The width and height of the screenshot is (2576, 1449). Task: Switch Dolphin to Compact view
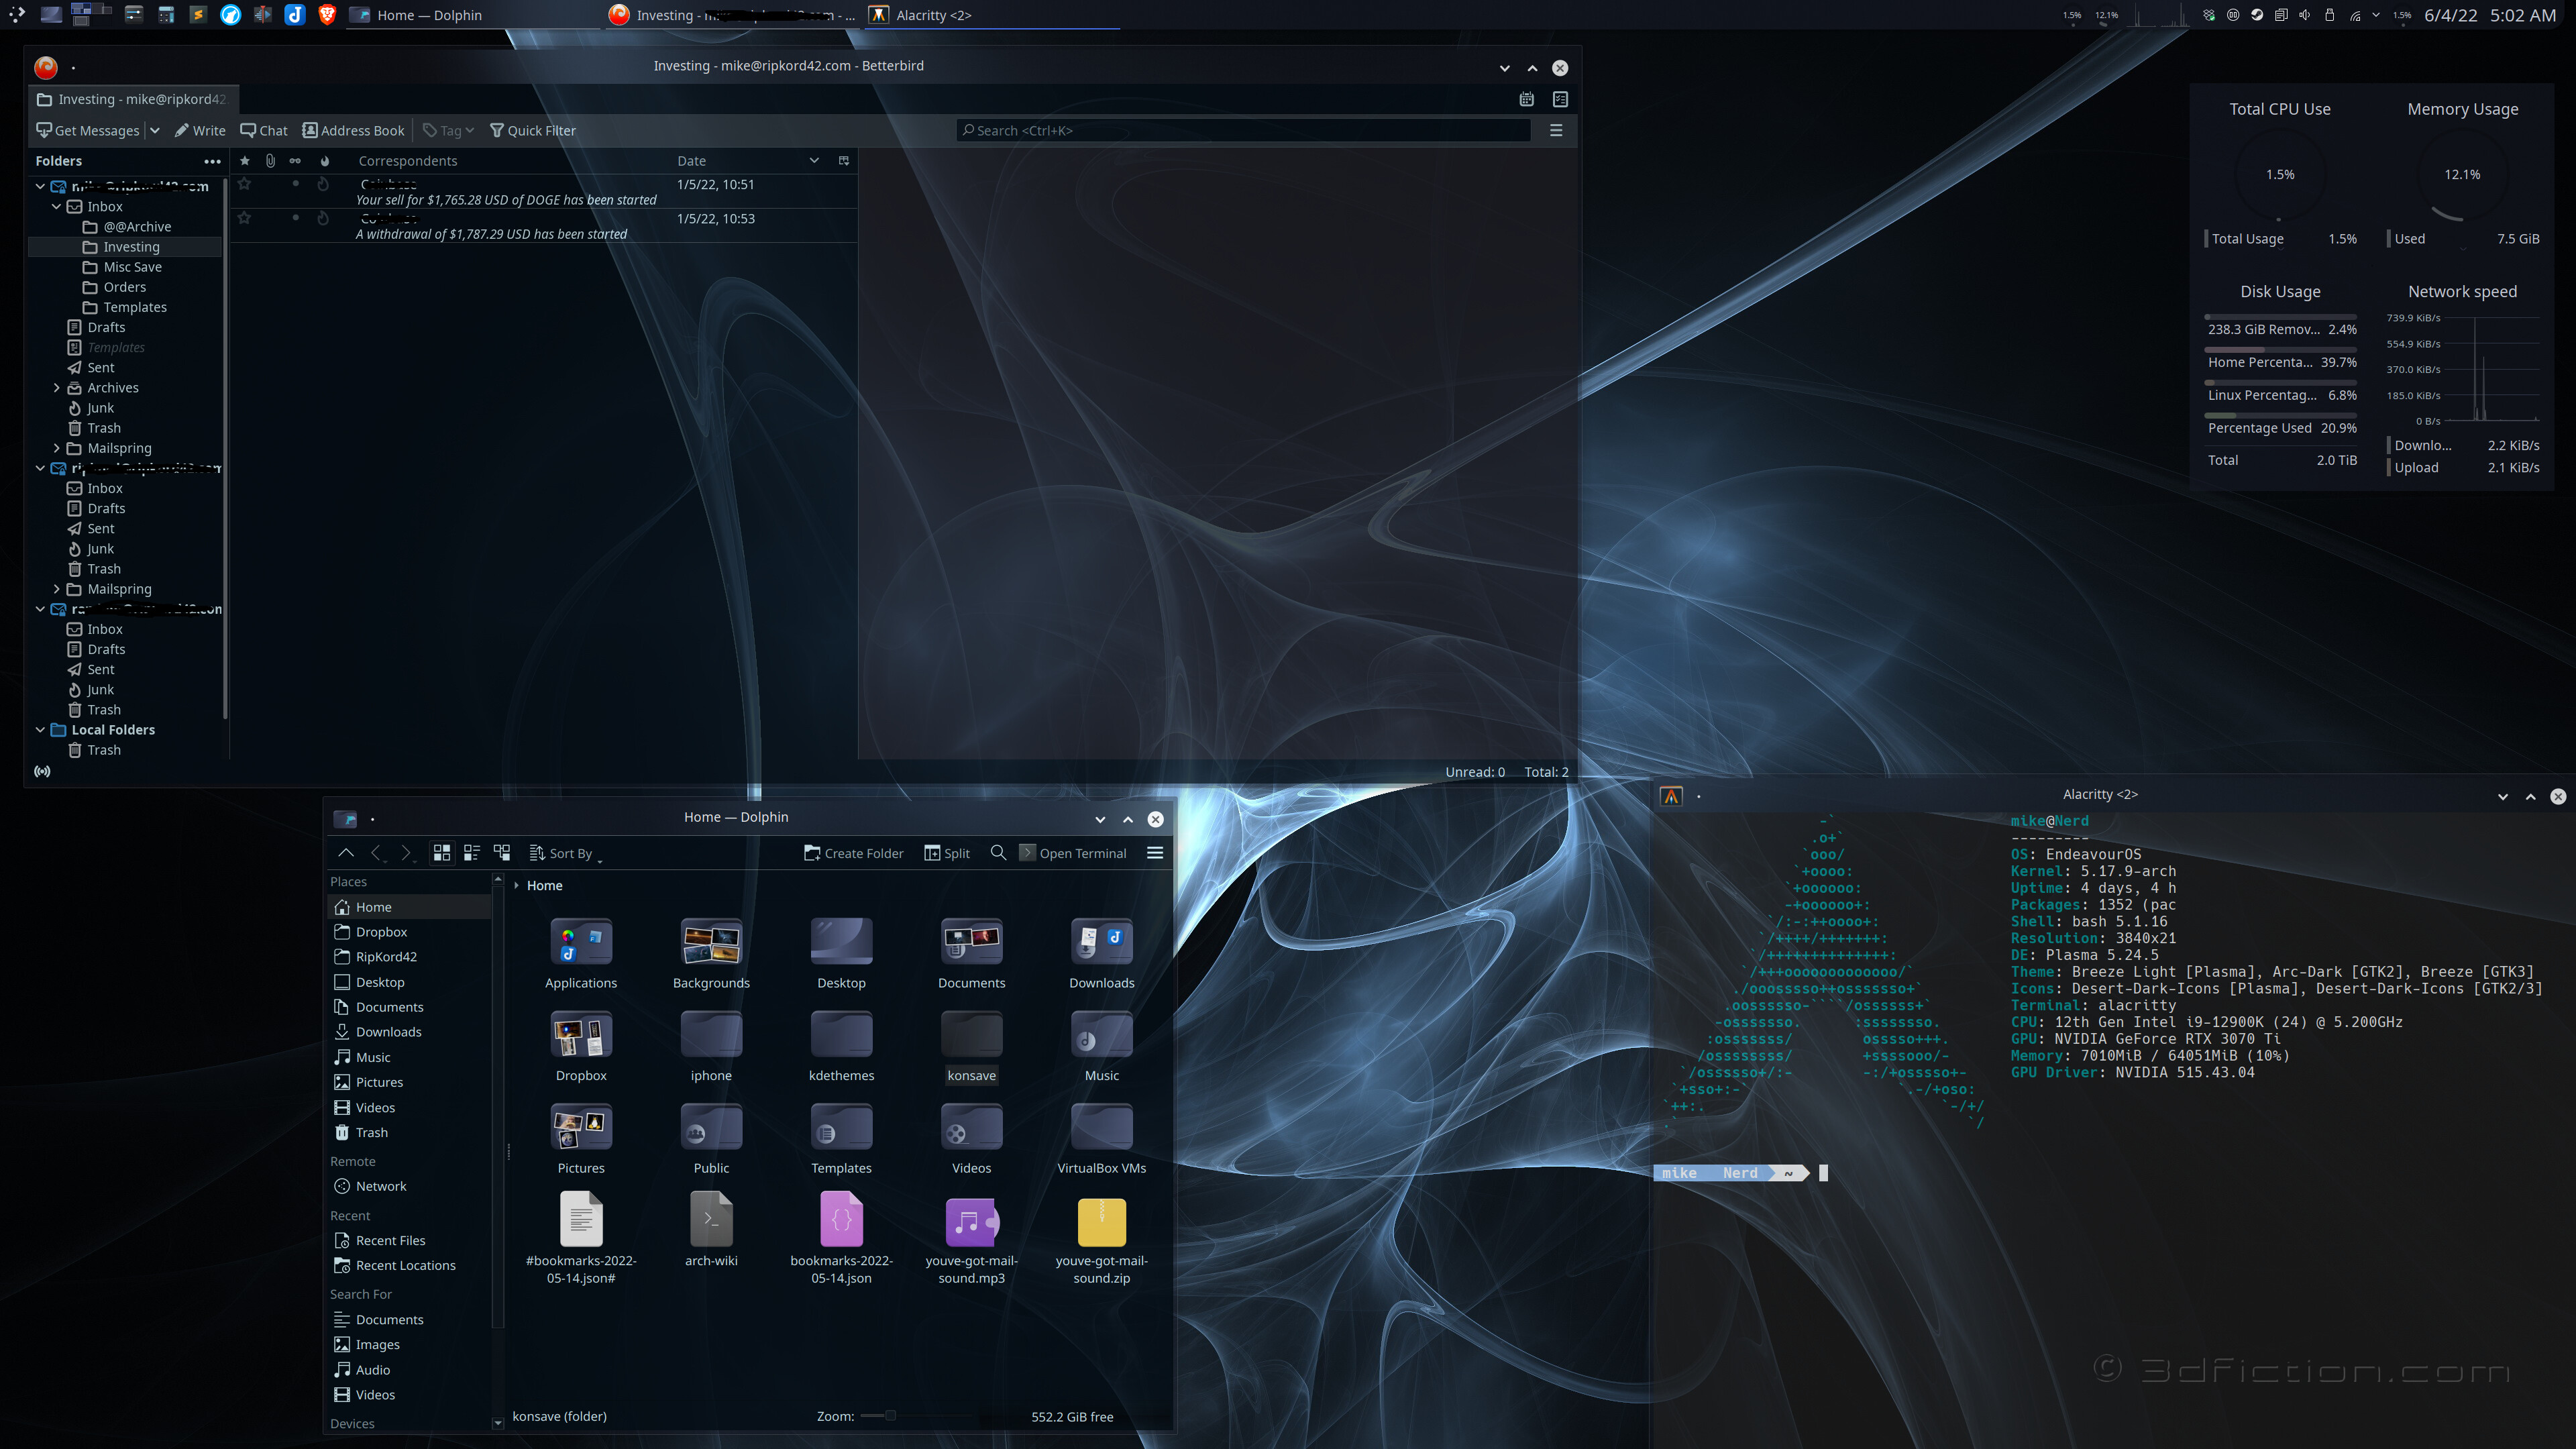pyautogui.click(x=472, y=853)
